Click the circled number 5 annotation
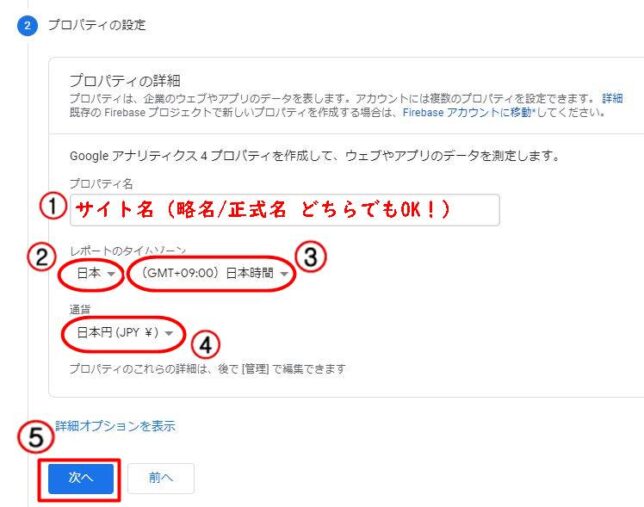The width and height of the screenshot is (644, 507). tap(36, 437)
